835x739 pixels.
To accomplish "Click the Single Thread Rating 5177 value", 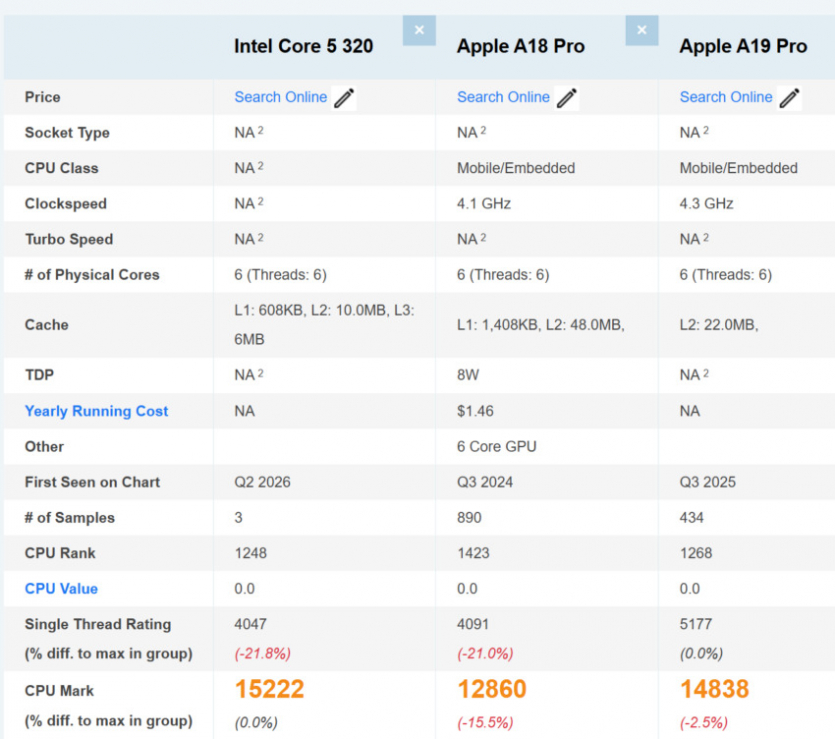I will point(691,624).
